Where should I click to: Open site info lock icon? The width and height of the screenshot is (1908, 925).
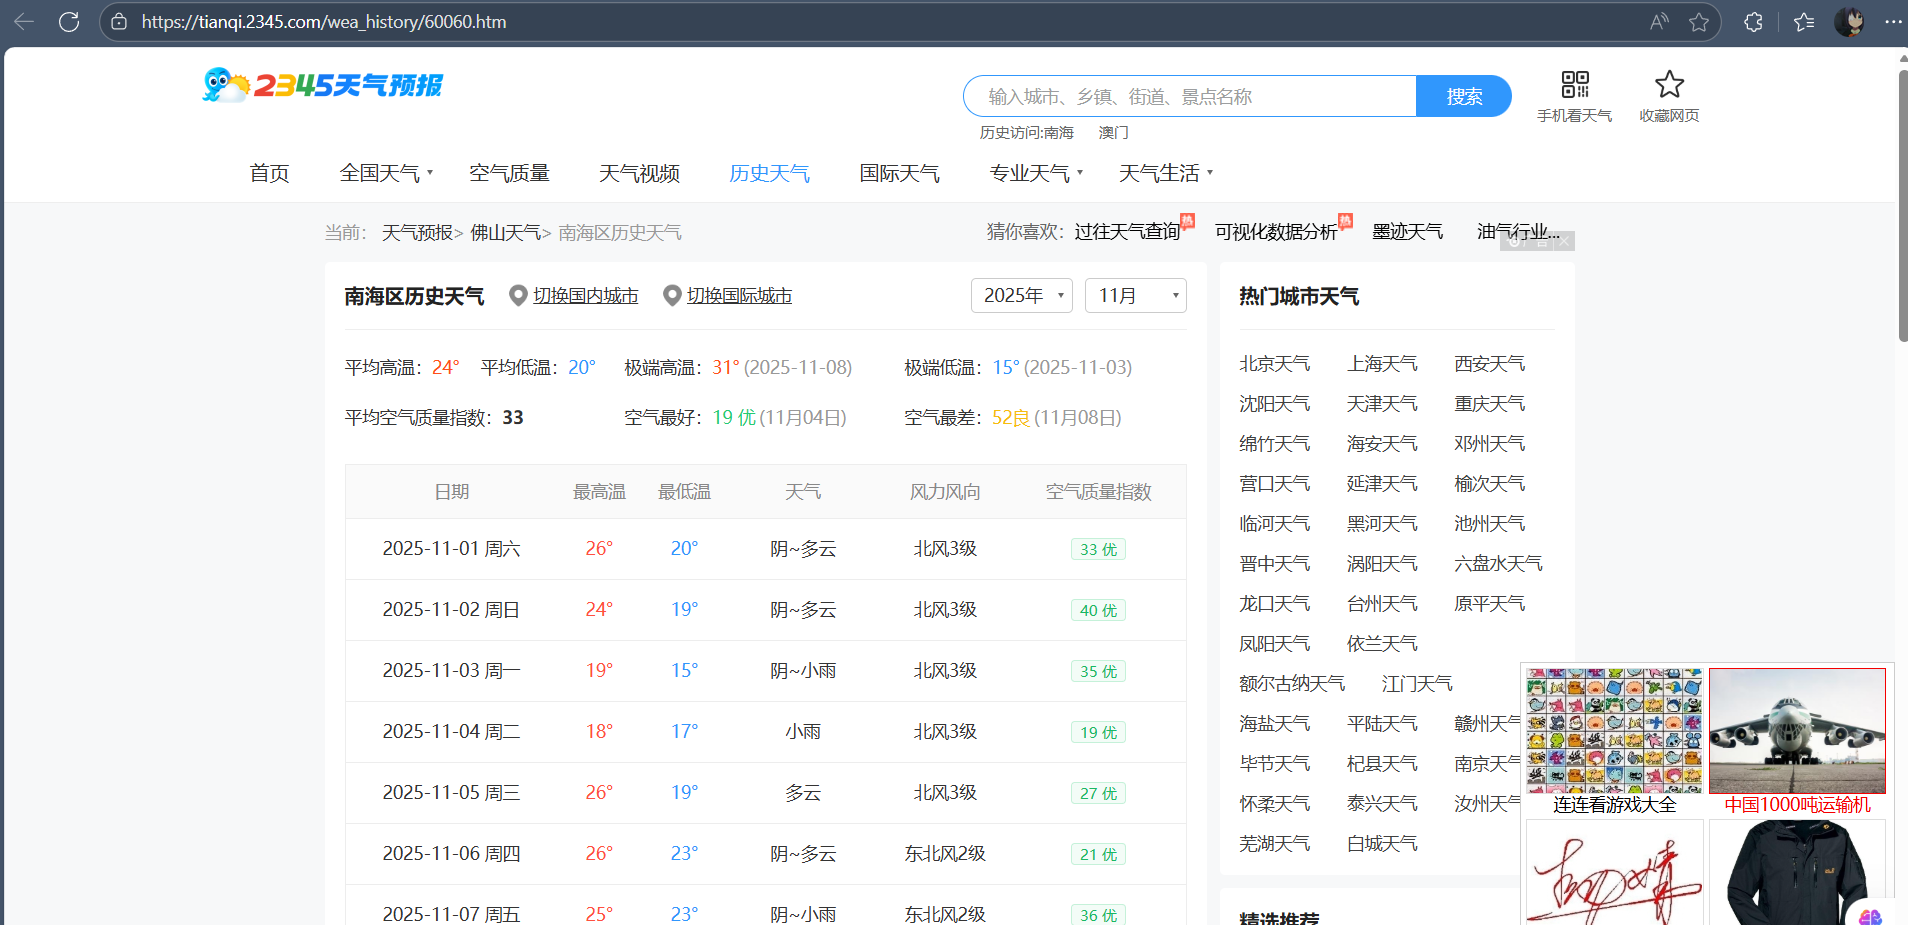pos(119,21)
